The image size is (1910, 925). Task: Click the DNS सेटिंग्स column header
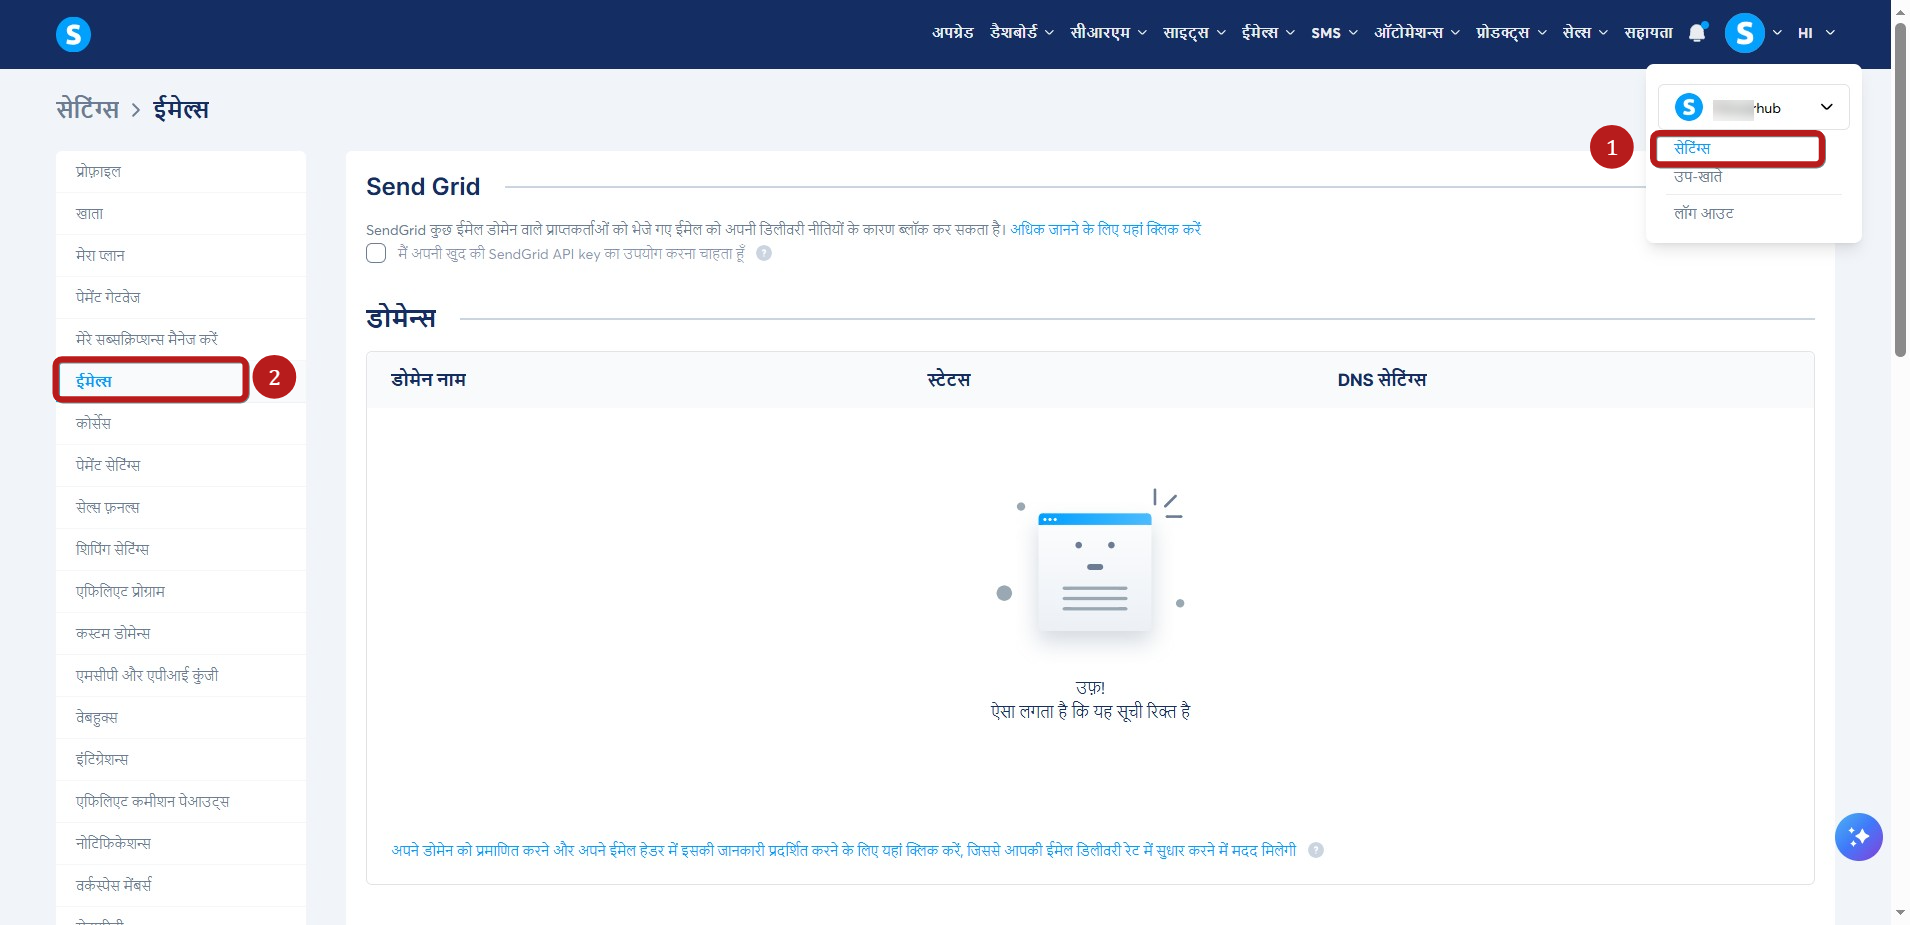pos(1382,380)
